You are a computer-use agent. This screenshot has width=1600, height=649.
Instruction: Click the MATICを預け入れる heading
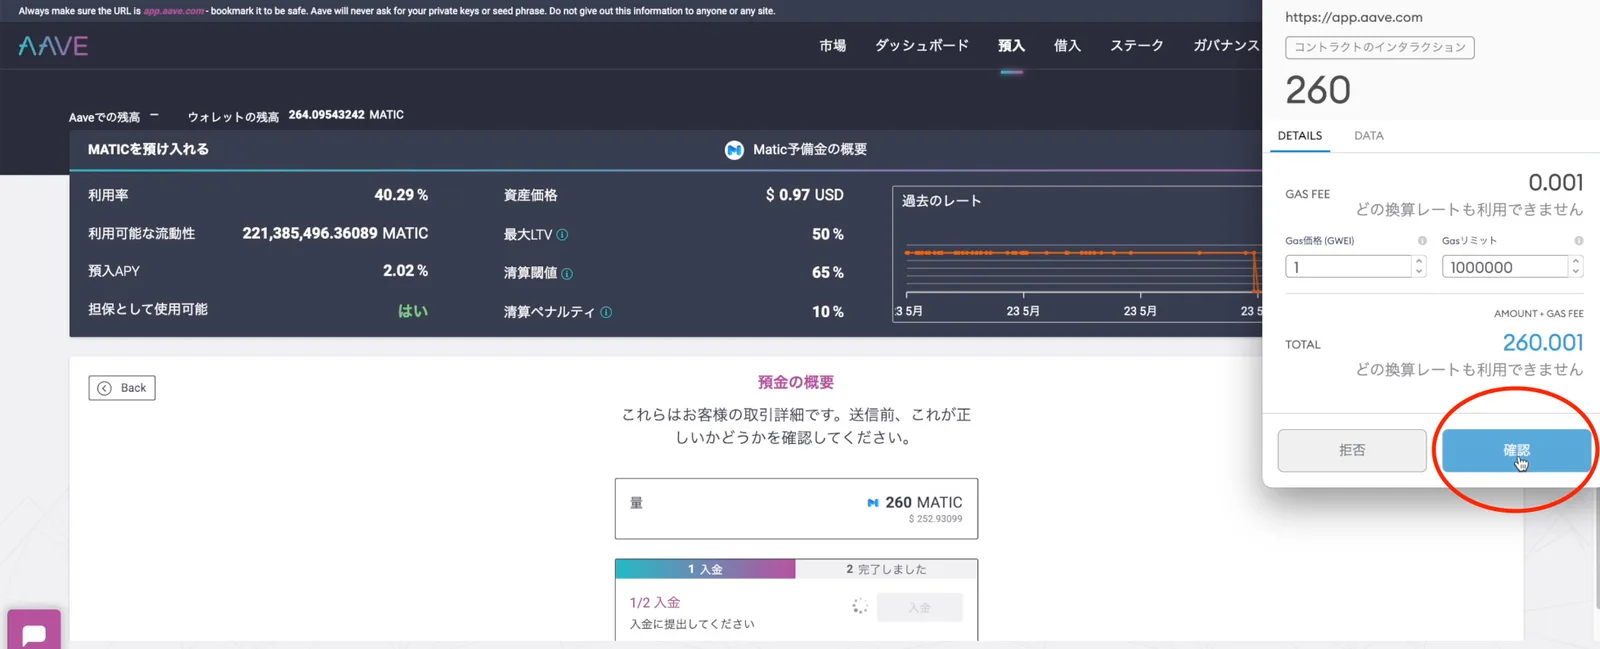coord(148,150)
